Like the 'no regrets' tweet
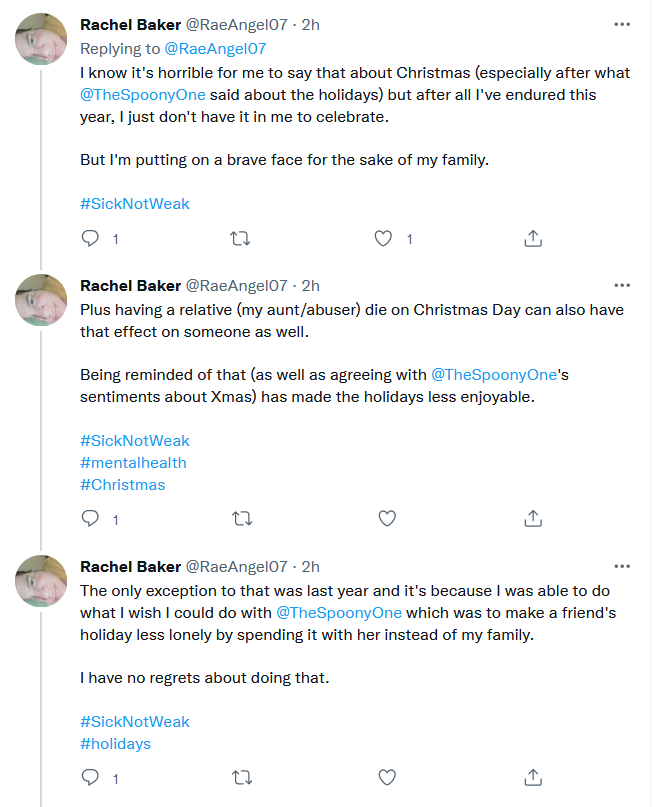Screen dimensions: 655x807 (387, 777)
